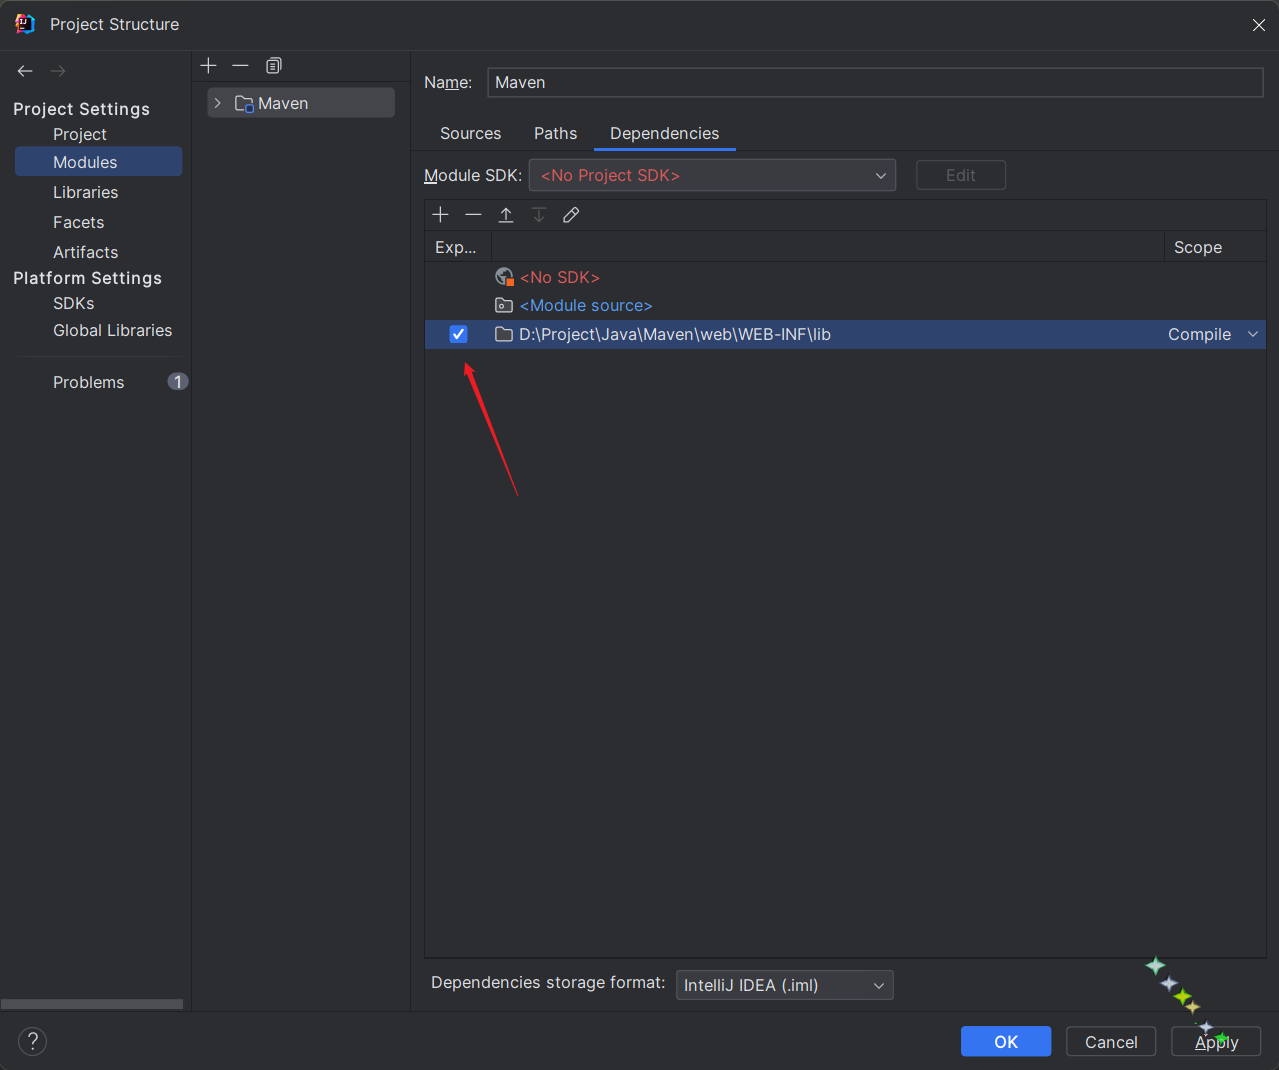Viewport: 1279px width, 1070px height.
Task: Move dependency down in order
Action: (x=539, y=215)
